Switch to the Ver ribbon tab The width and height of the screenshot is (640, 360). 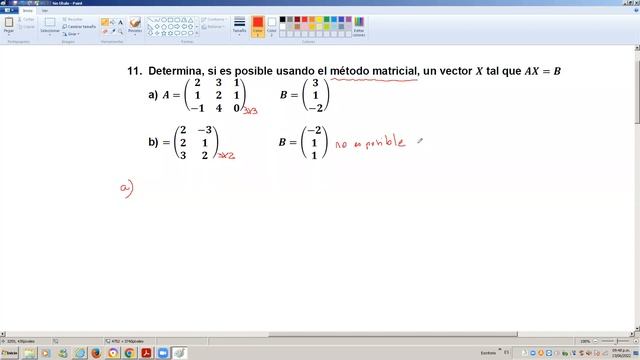(x=44, y=11)
